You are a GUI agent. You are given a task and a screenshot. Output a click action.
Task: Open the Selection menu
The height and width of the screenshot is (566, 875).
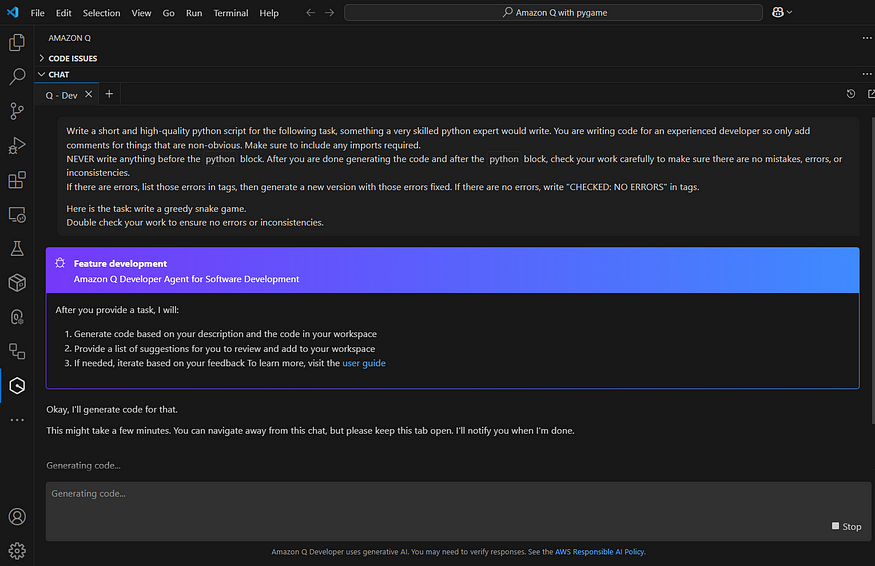pos(101,13)
